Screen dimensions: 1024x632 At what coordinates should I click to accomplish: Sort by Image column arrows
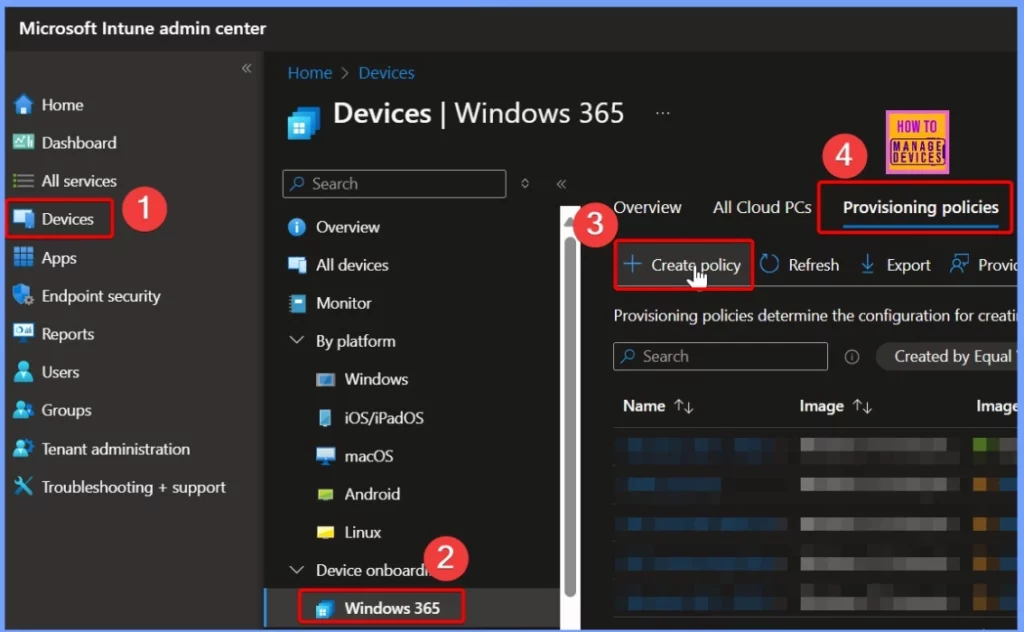[862, 406]
